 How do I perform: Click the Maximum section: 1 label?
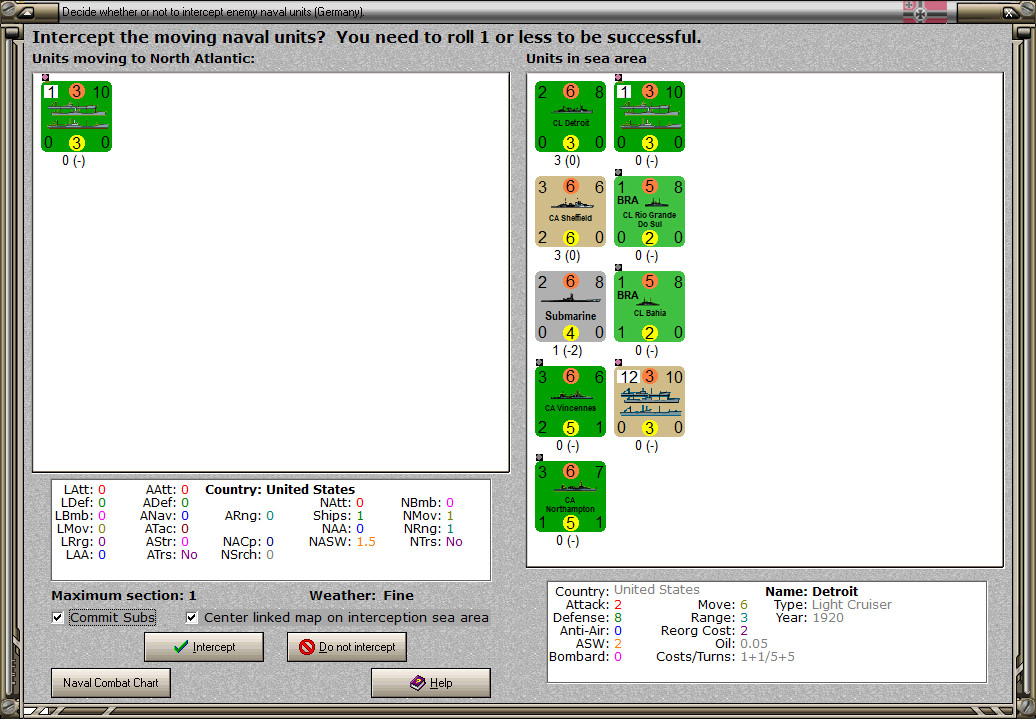click(x=124, y=595)
